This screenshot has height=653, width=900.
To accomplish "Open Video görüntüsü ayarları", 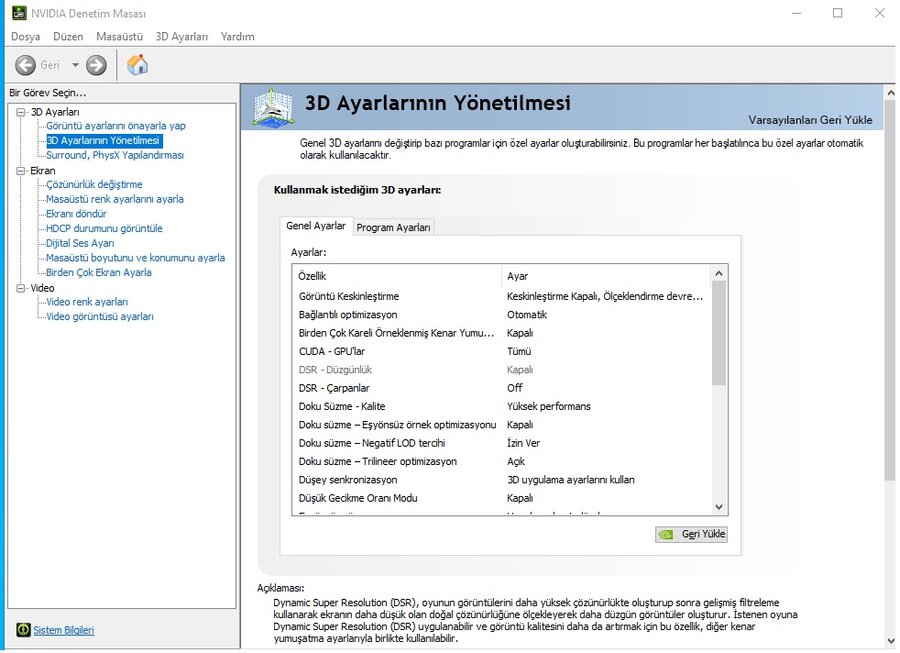I will pyautogui.click(x=100, y=317).
